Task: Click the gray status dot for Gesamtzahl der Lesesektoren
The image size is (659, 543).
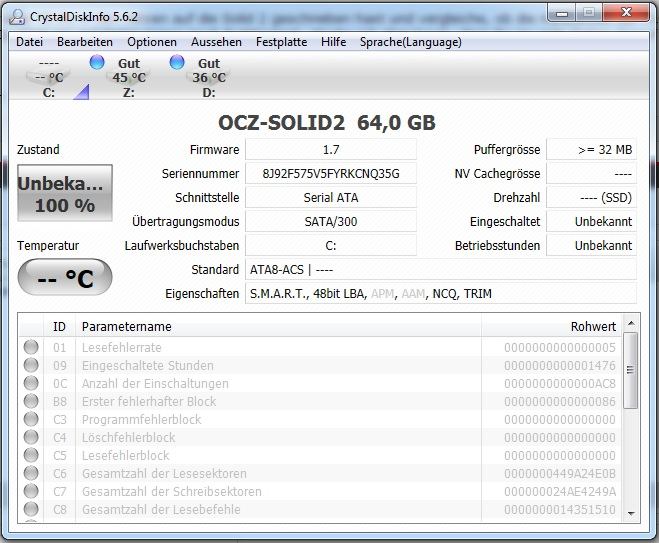Action: tap(31, 473)
